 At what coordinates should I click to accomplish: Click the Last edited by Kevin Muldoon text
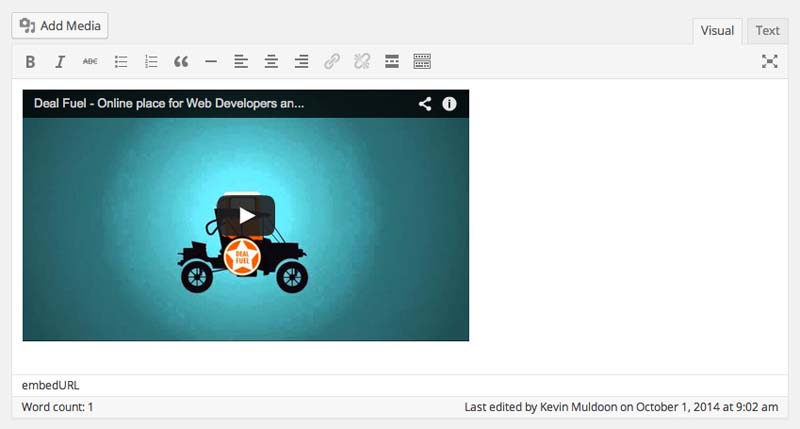click(x=621, y=407)
